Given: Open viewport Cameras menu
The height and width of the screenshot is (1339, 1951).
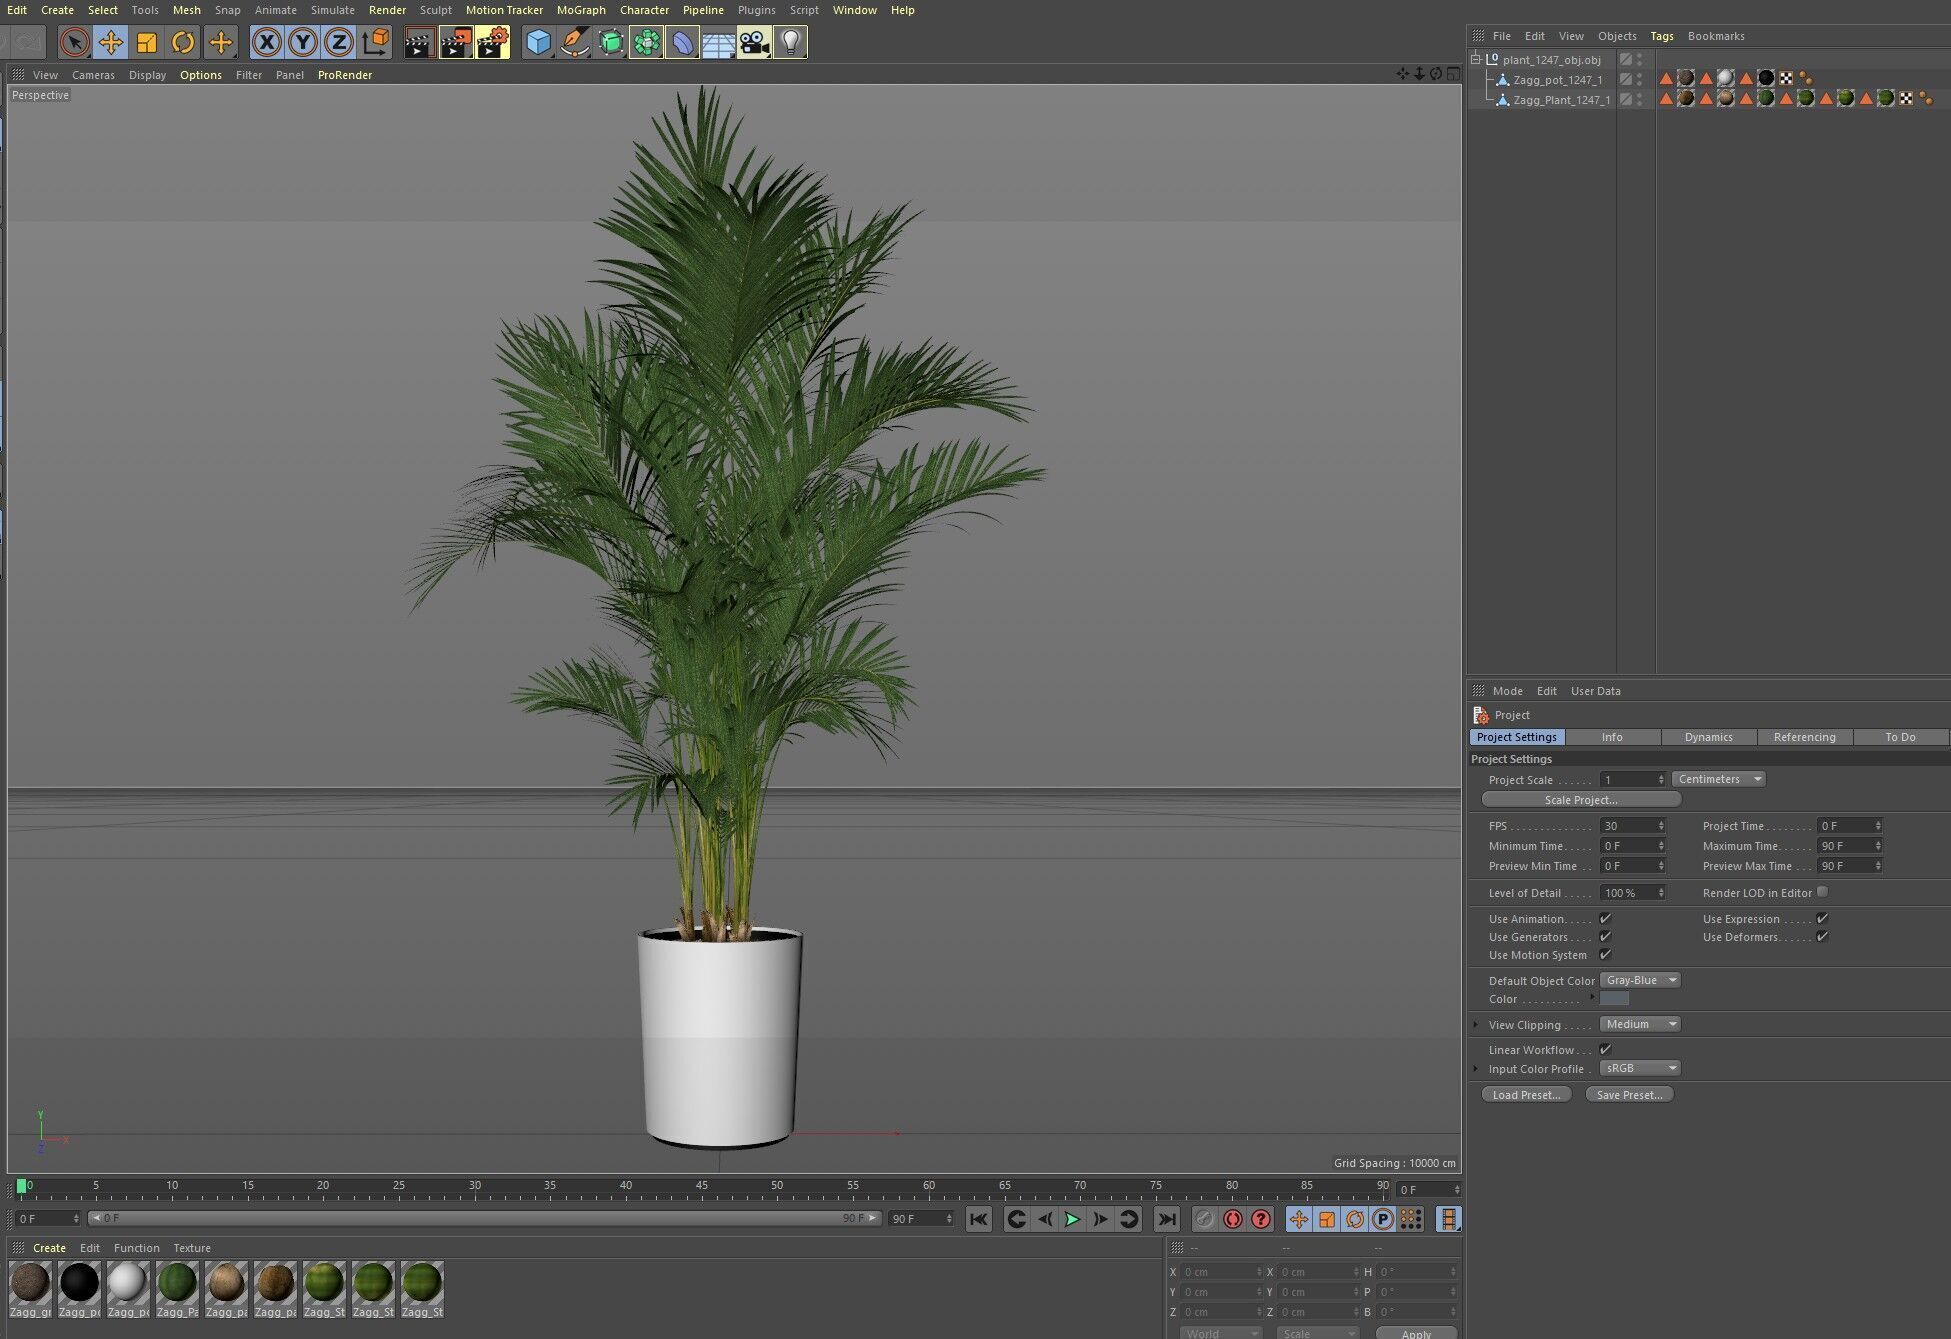Looking at the screenshot, I should pos(93,75).
